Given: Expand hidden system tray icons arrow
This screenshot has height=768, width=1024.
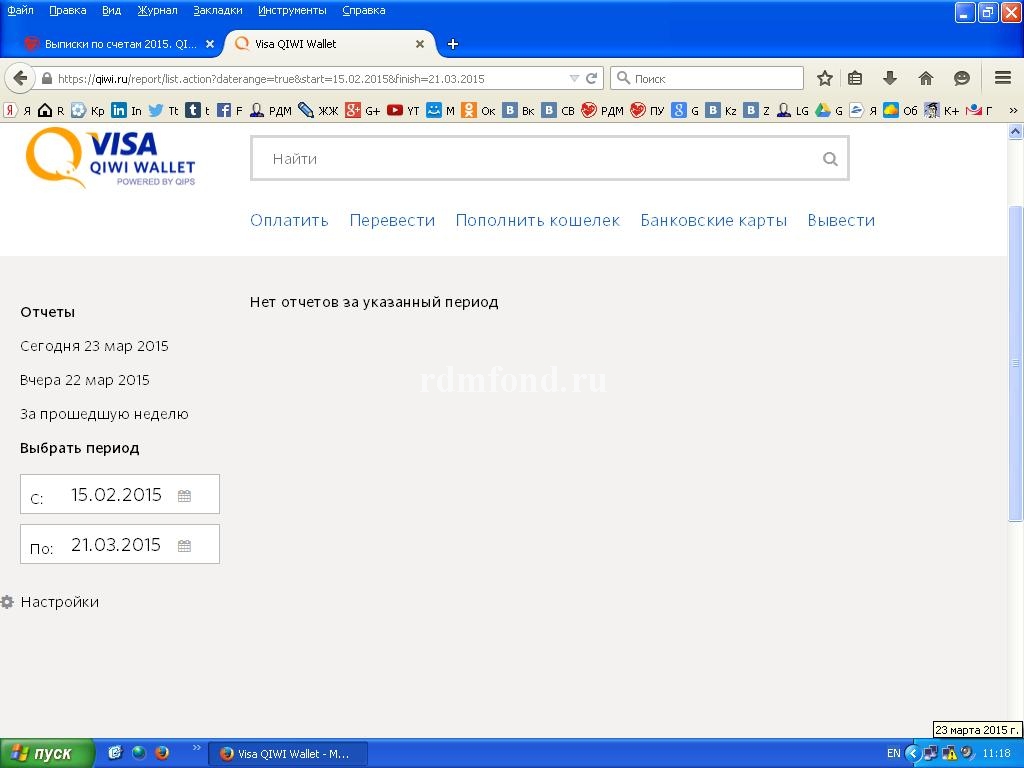Looking at the screenshot, I should coord(912,753).
